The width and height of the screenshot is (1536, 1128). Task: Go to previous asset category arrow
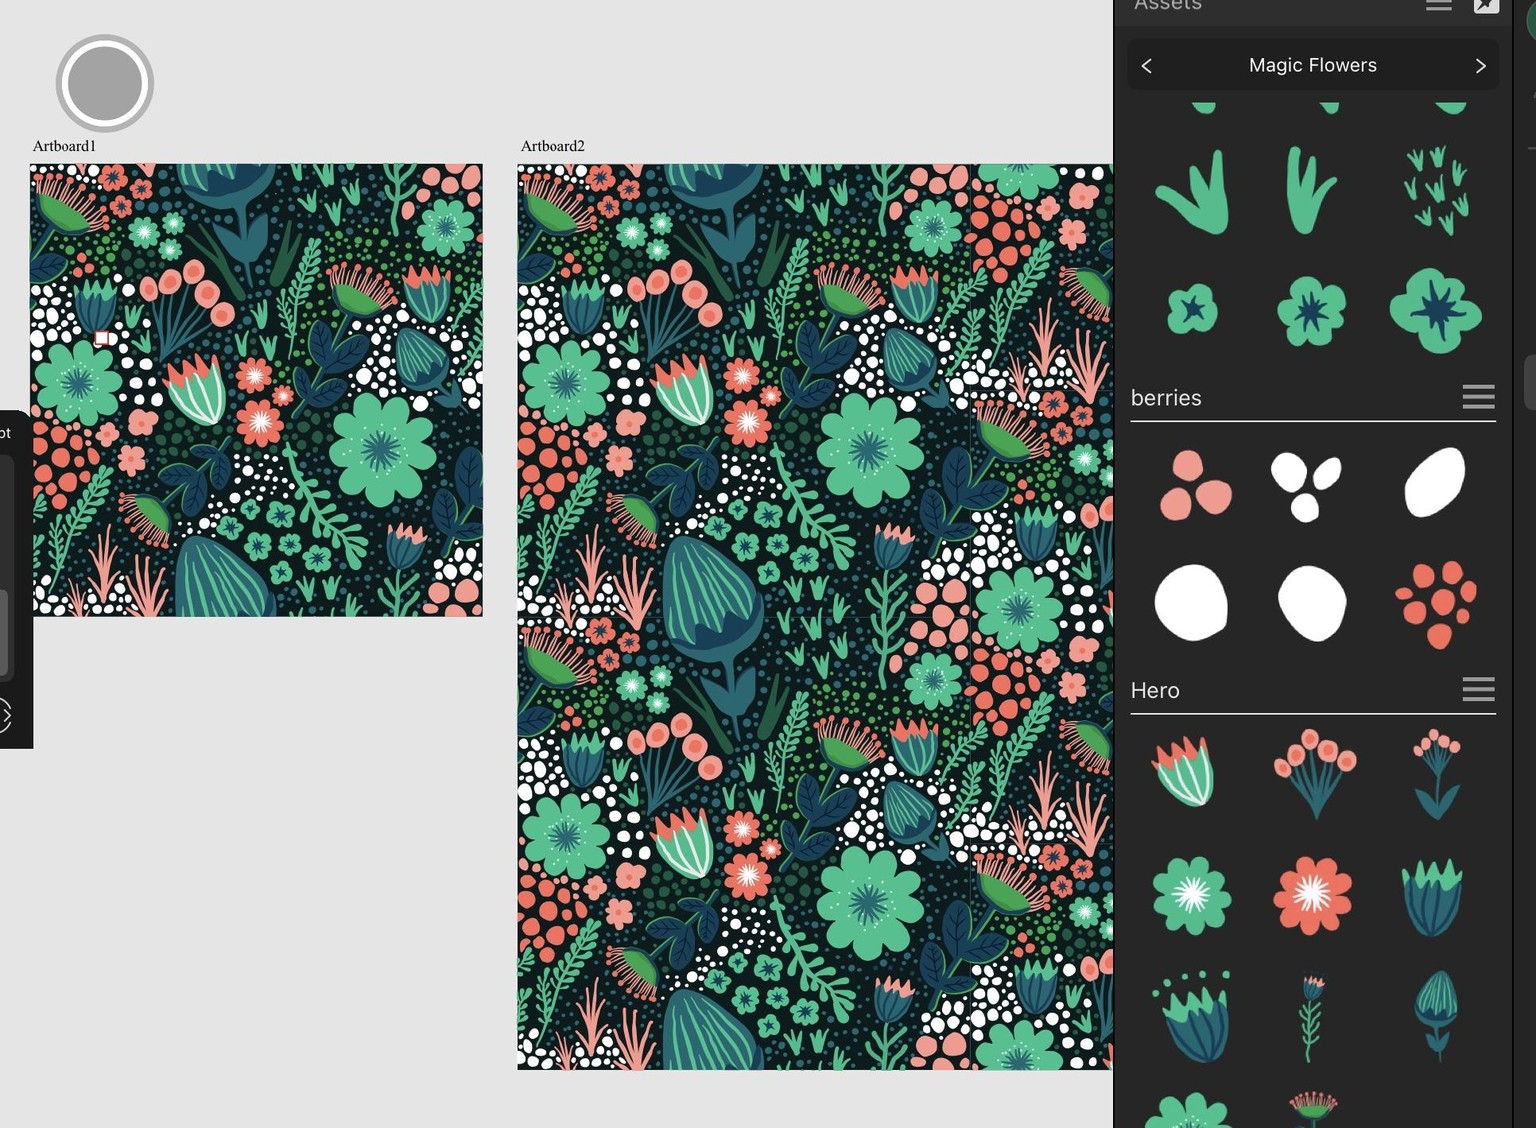[1147, 66]
